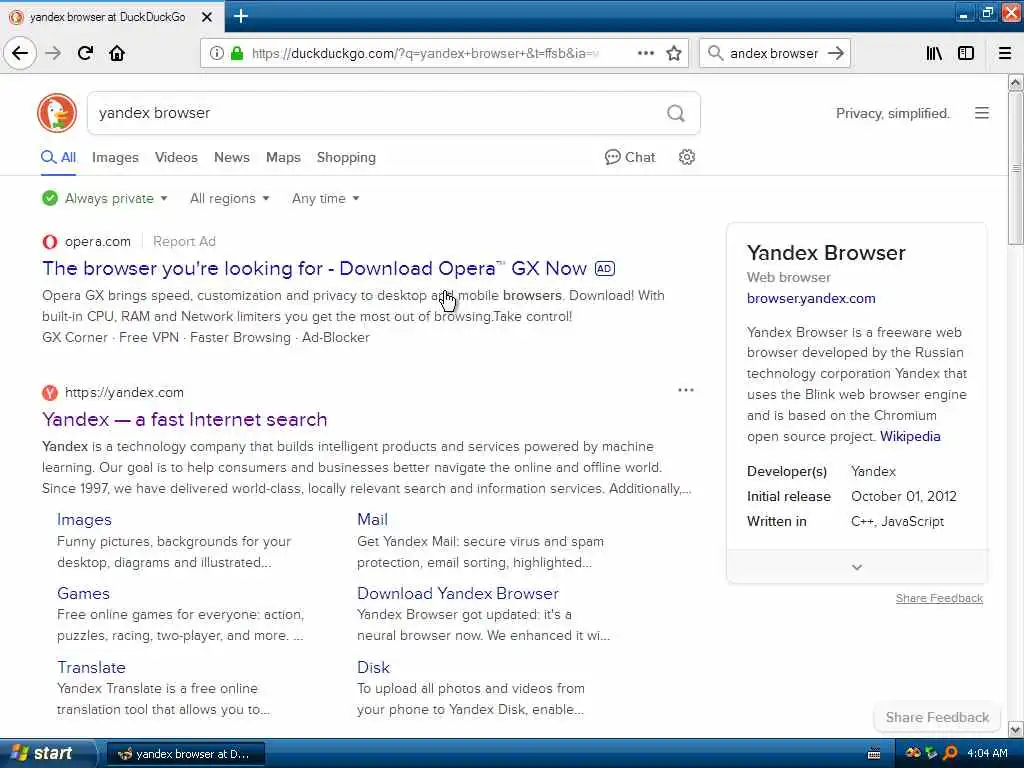
Task: Click the scrollbar up arrow
Action: pos(1016,83)
